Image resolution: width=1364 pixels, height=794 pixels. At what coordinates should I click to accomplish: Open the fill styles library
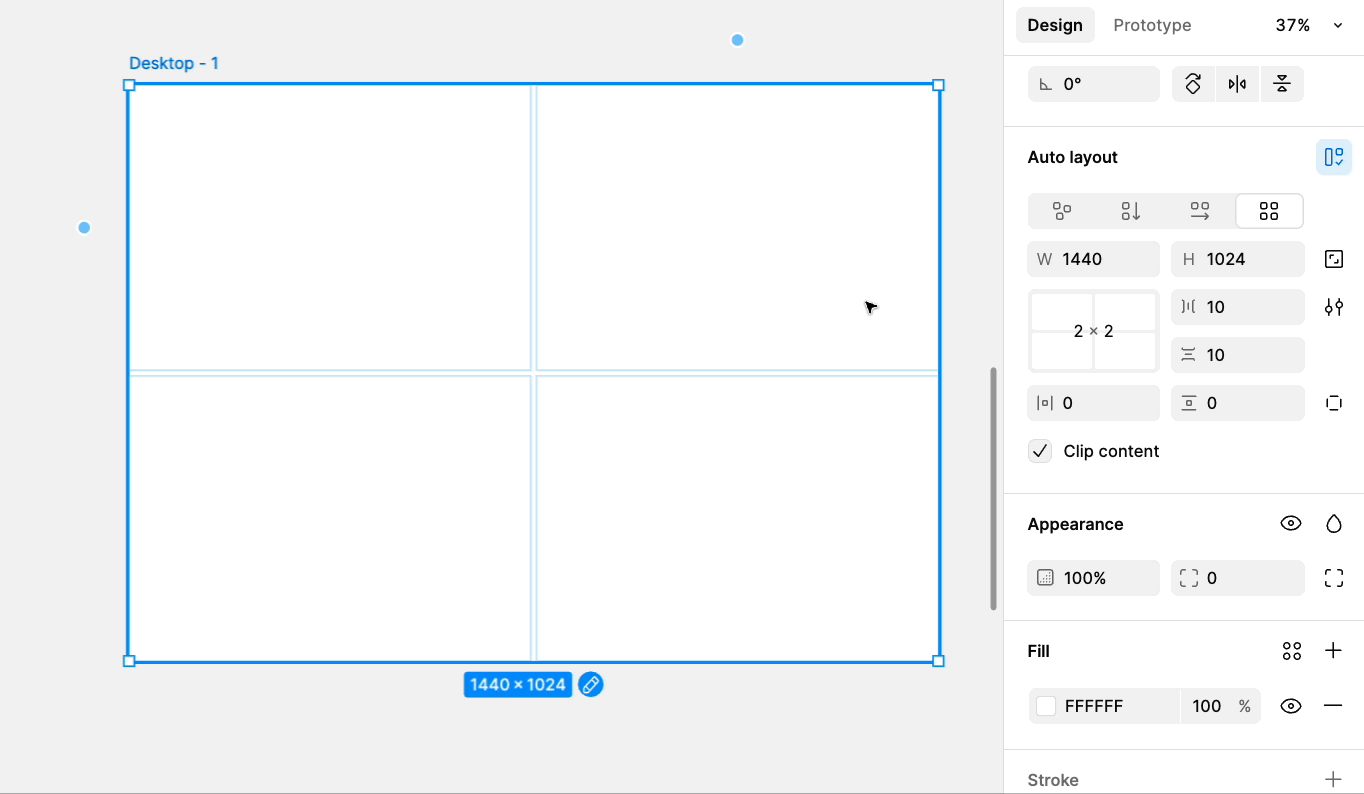point(1291,651)
